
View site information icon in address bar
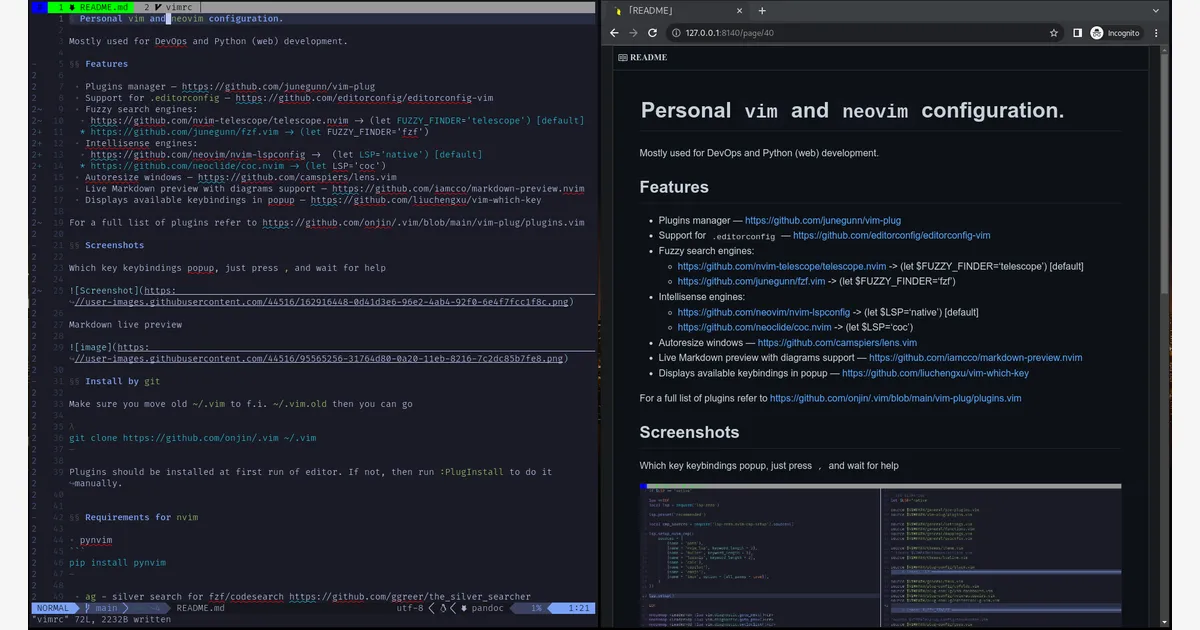677,33
